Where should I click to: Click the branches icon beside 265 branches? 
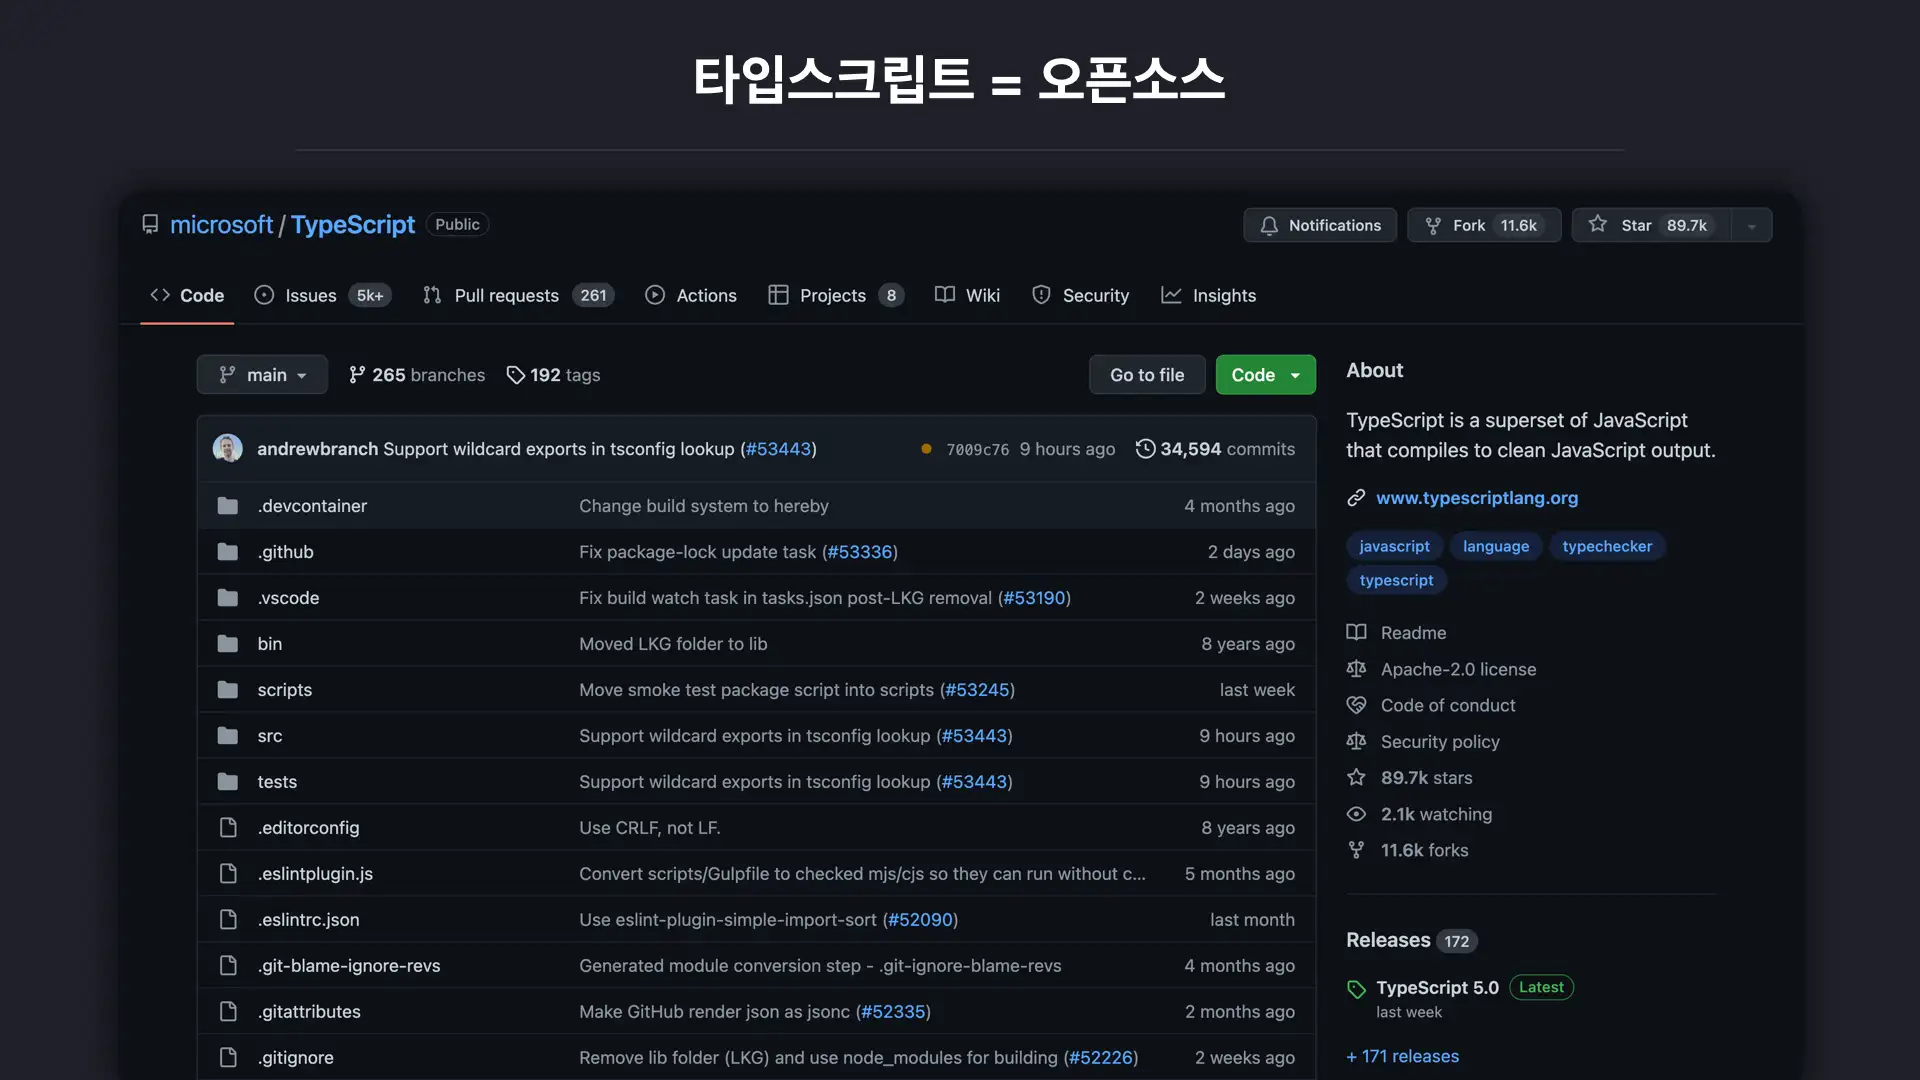(x=357, y=375)
